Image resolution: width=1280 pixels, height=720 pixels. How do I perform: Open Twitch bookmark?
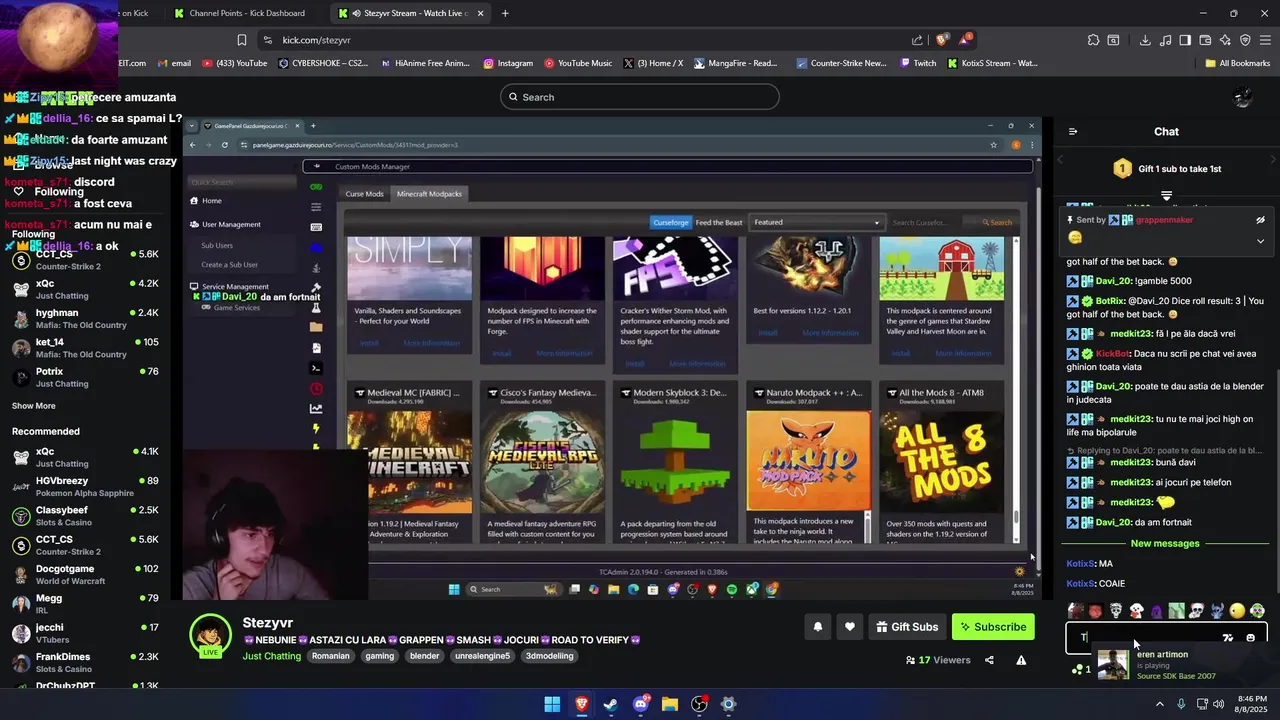tap(918, 63)
